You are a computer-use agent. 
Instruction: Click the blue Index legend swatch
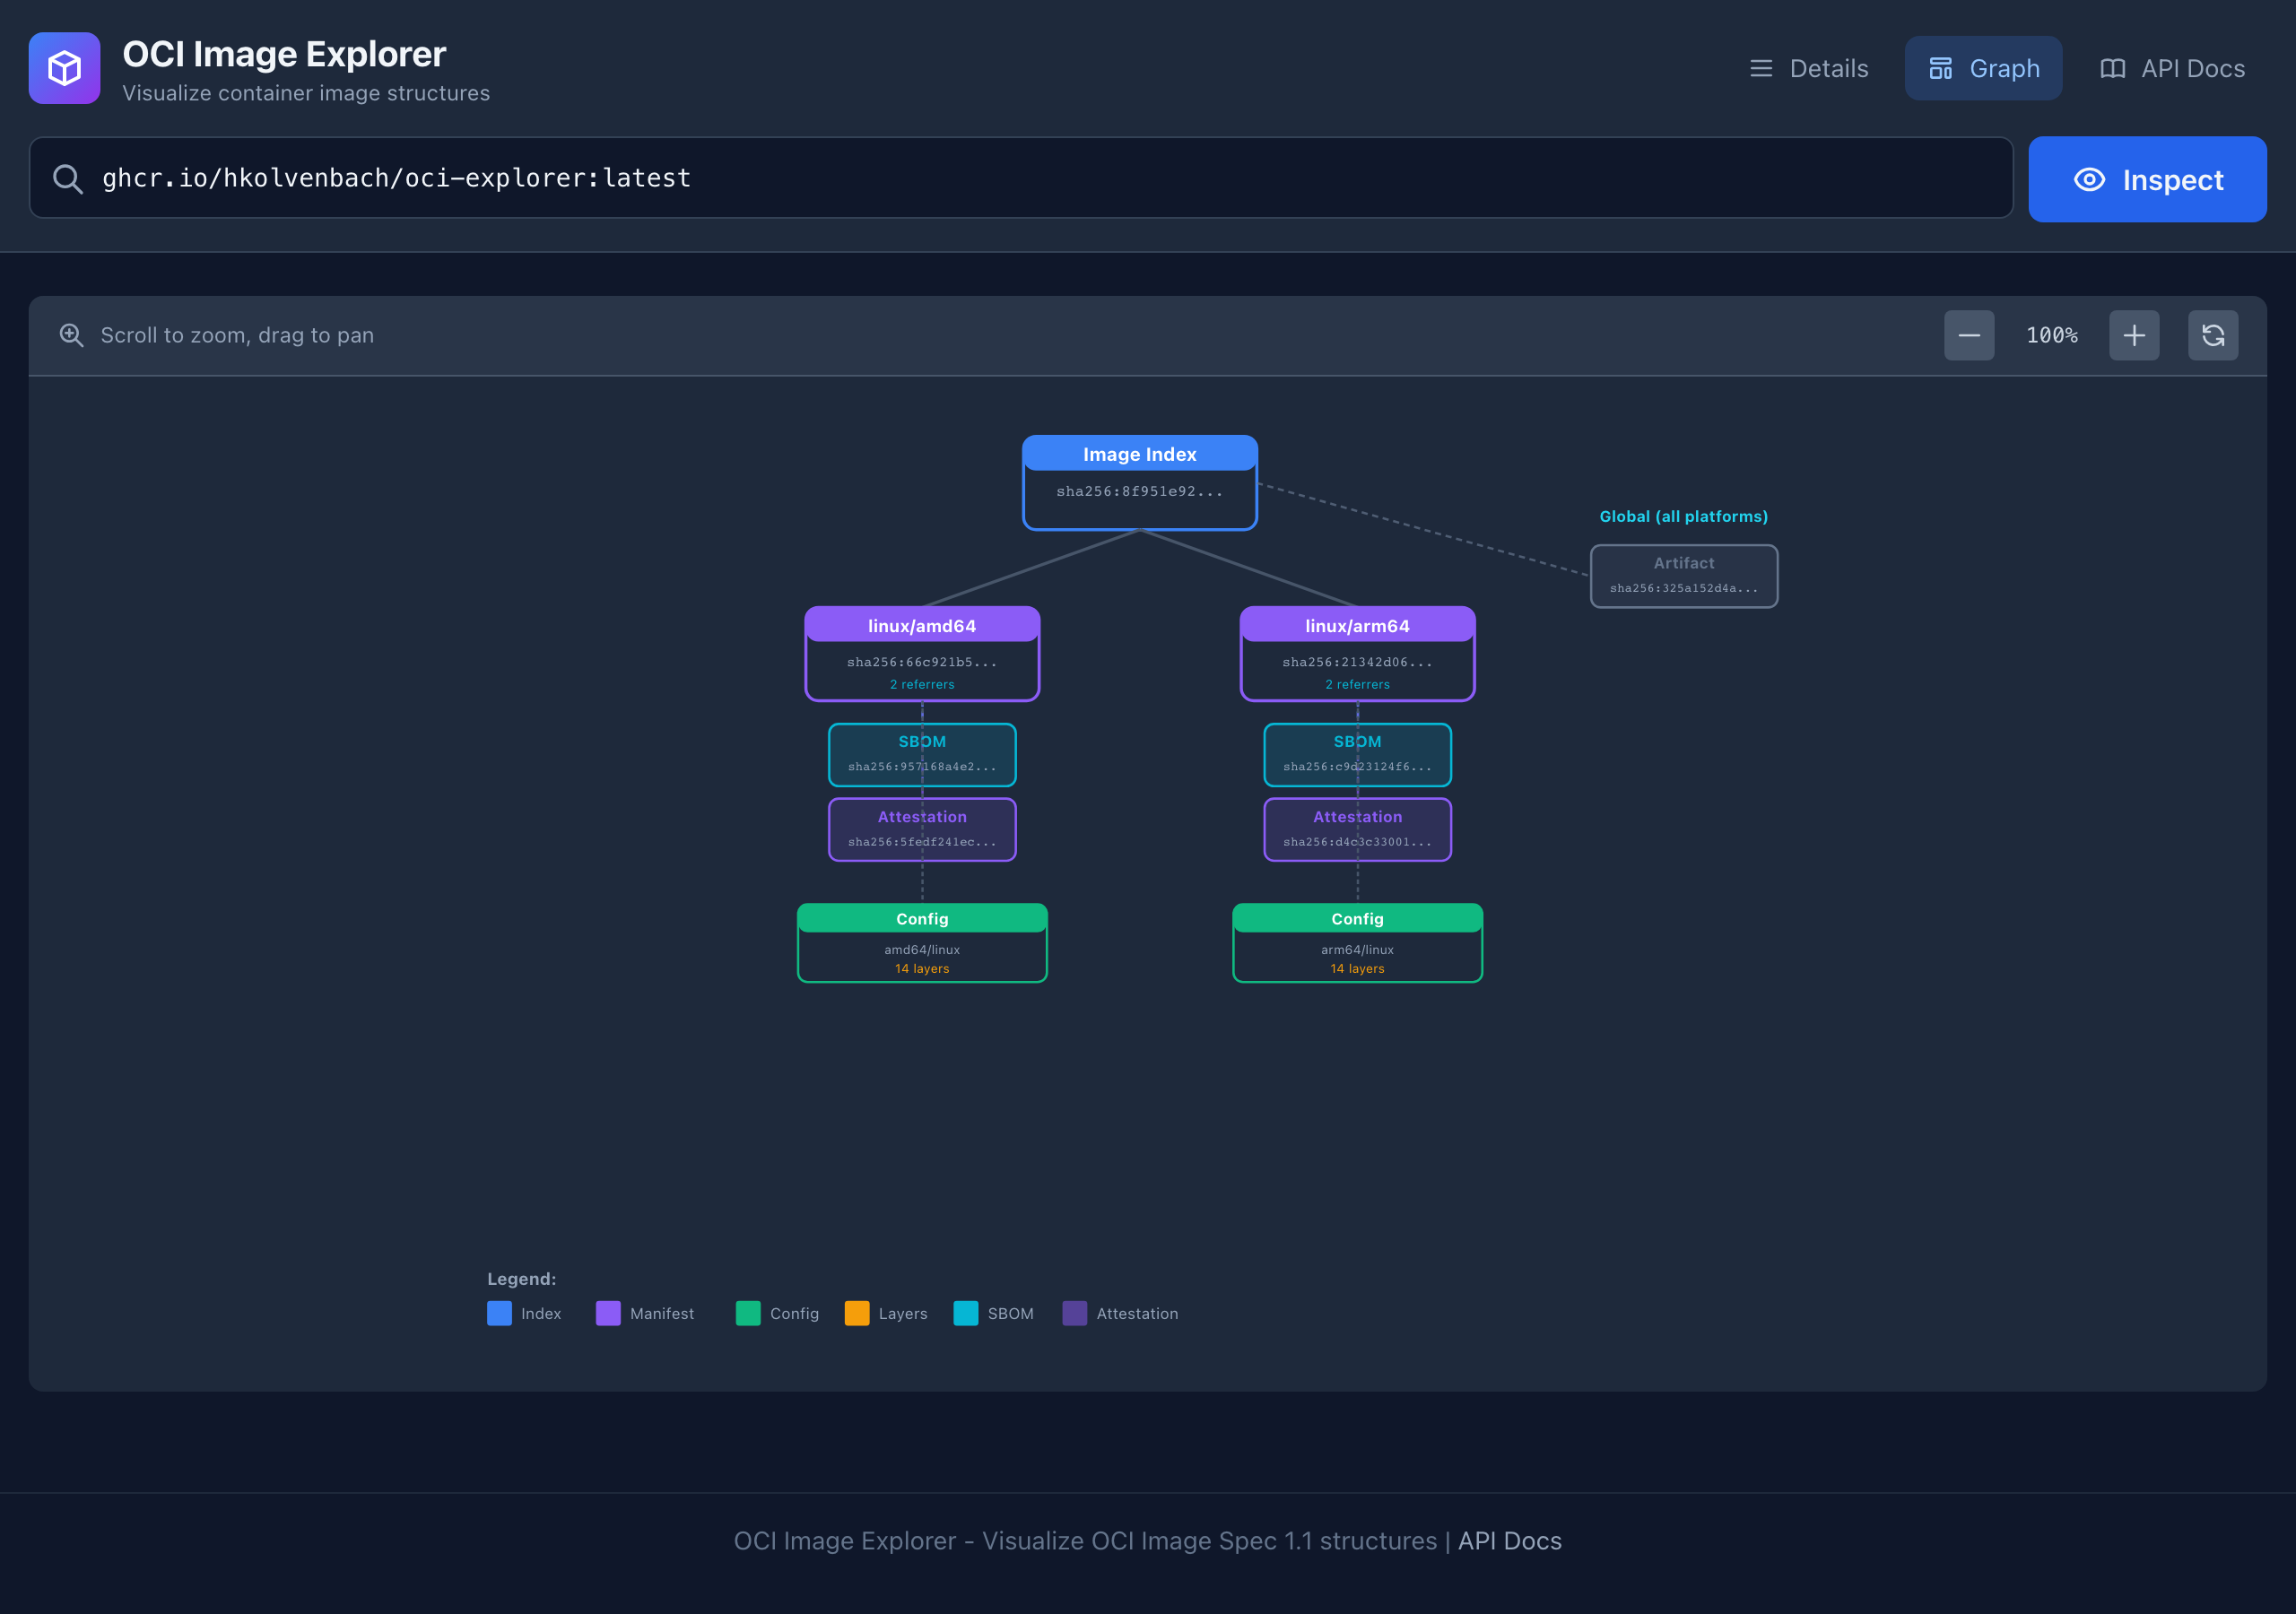coord(499,1313)
